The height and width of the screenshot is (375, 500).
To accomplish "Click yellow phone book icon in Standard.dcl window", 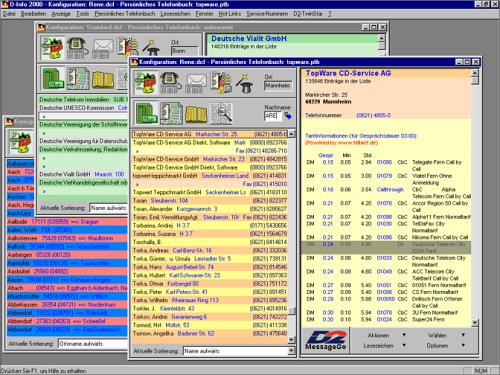I will click(x=103, y=79).
